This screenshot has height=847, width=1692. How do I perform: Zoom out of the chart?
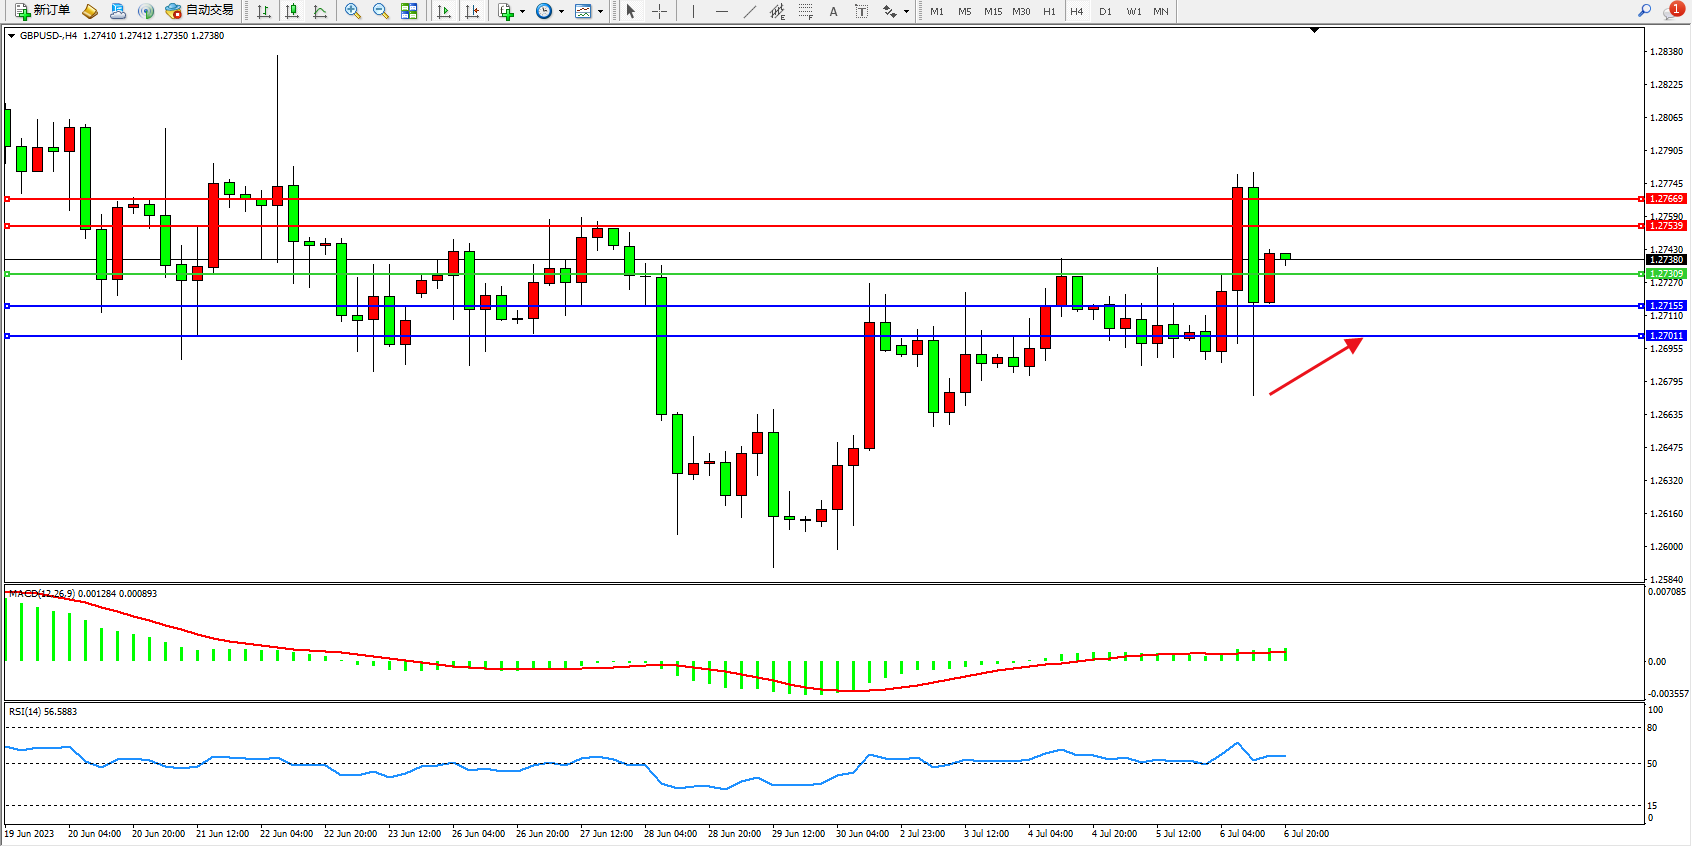381,11
